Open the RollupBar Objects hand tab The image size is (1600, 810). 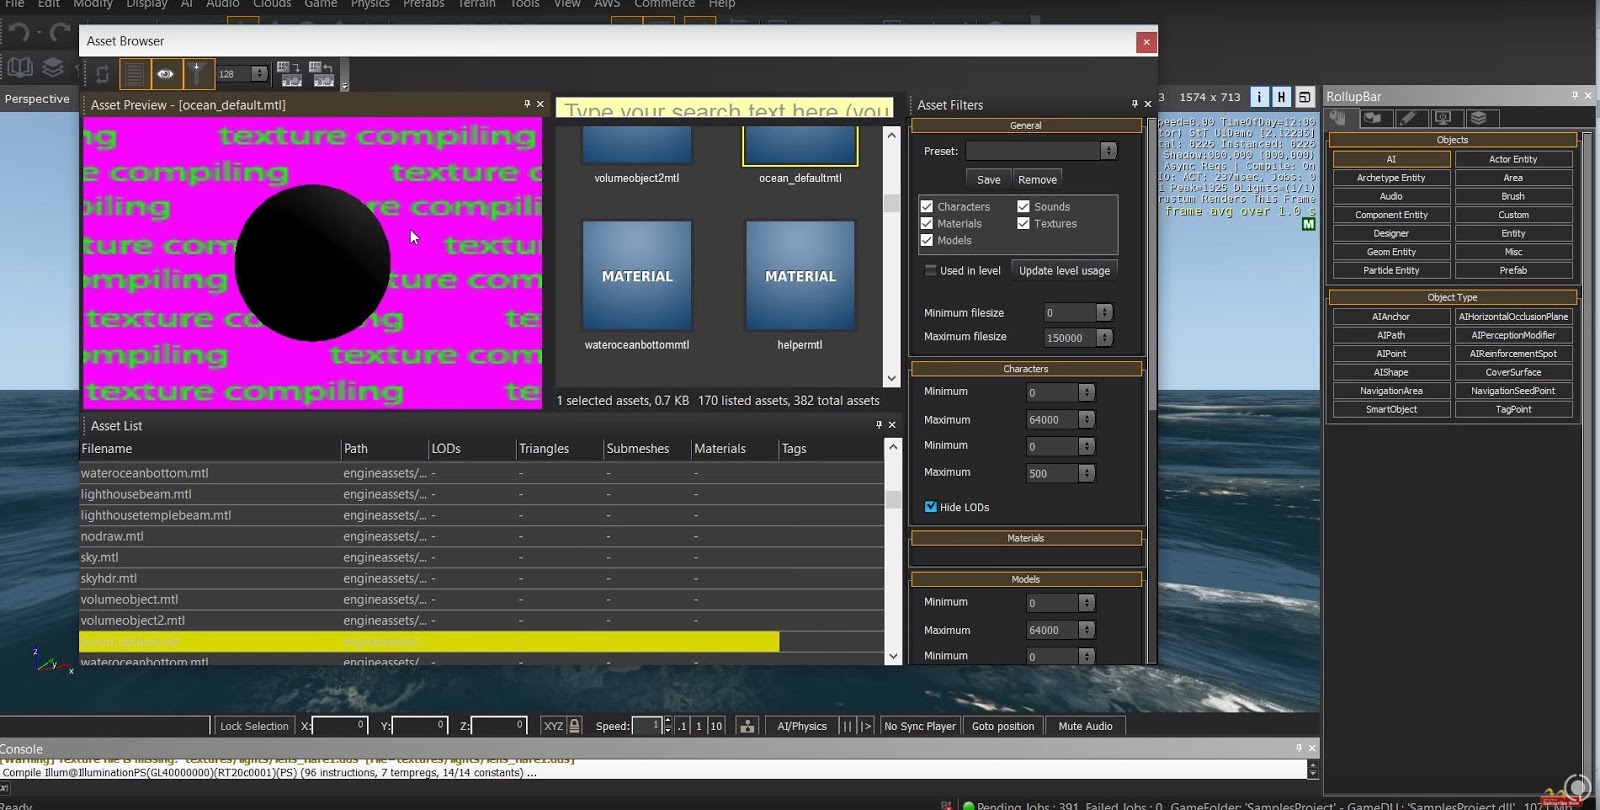click(1338, 118)
